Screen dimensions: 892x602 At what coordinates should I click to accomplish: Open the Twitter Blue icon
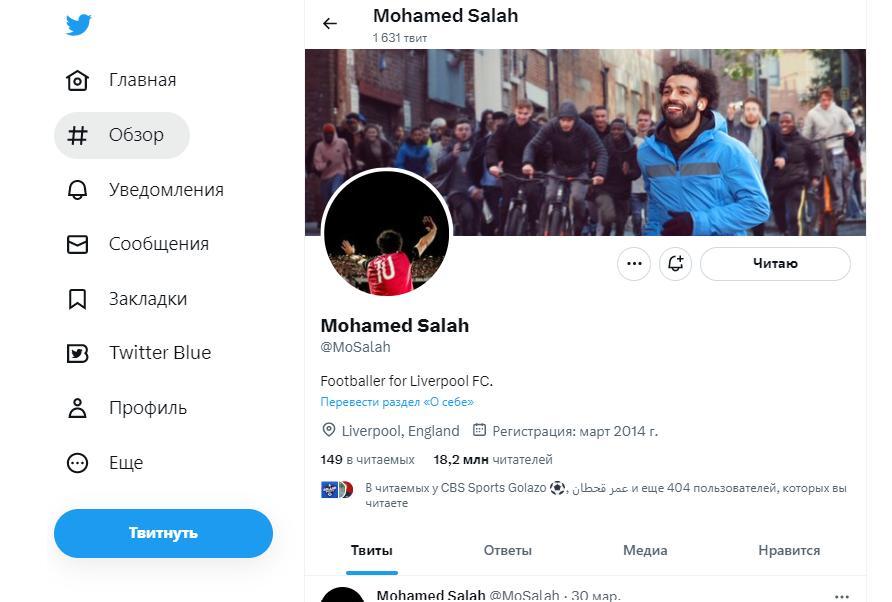(x=77, y=353)
